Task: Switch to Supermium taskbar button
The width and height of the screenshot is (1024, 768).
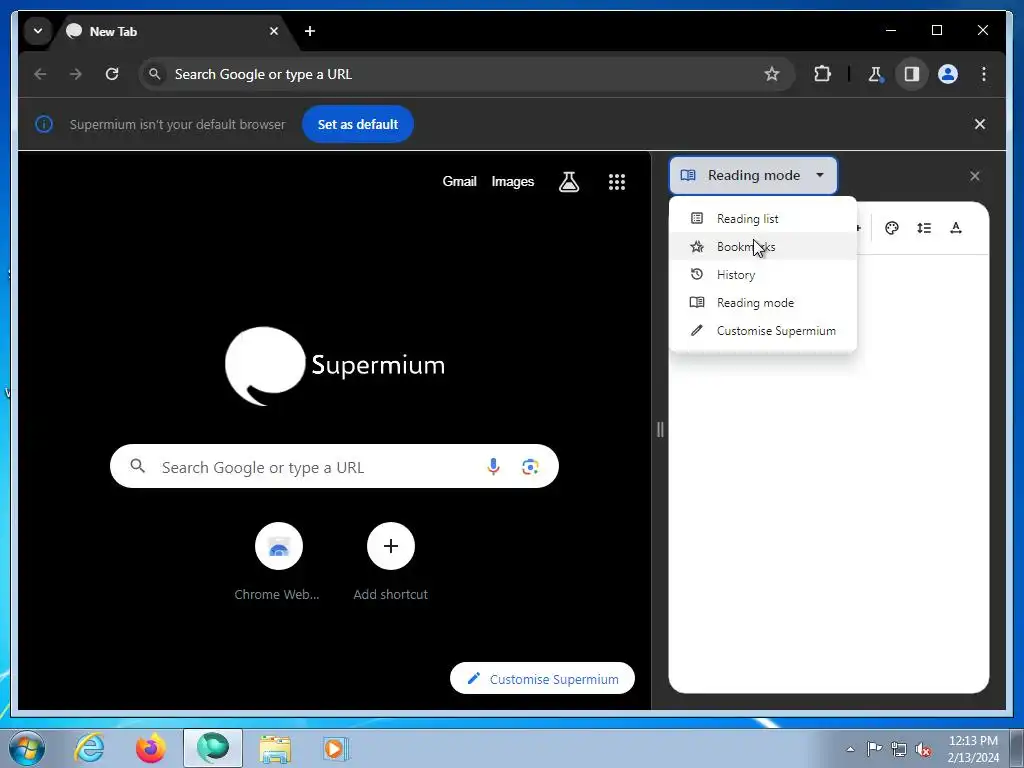Action: click(x=213, y=748)
